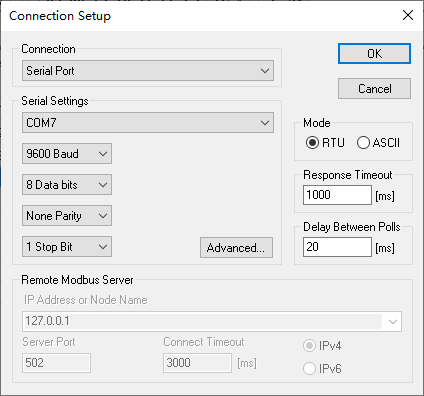Open the Connection type dropdown showing Serial Port
The height and width of the screenshot is (396, 424).
coord(148,71)
